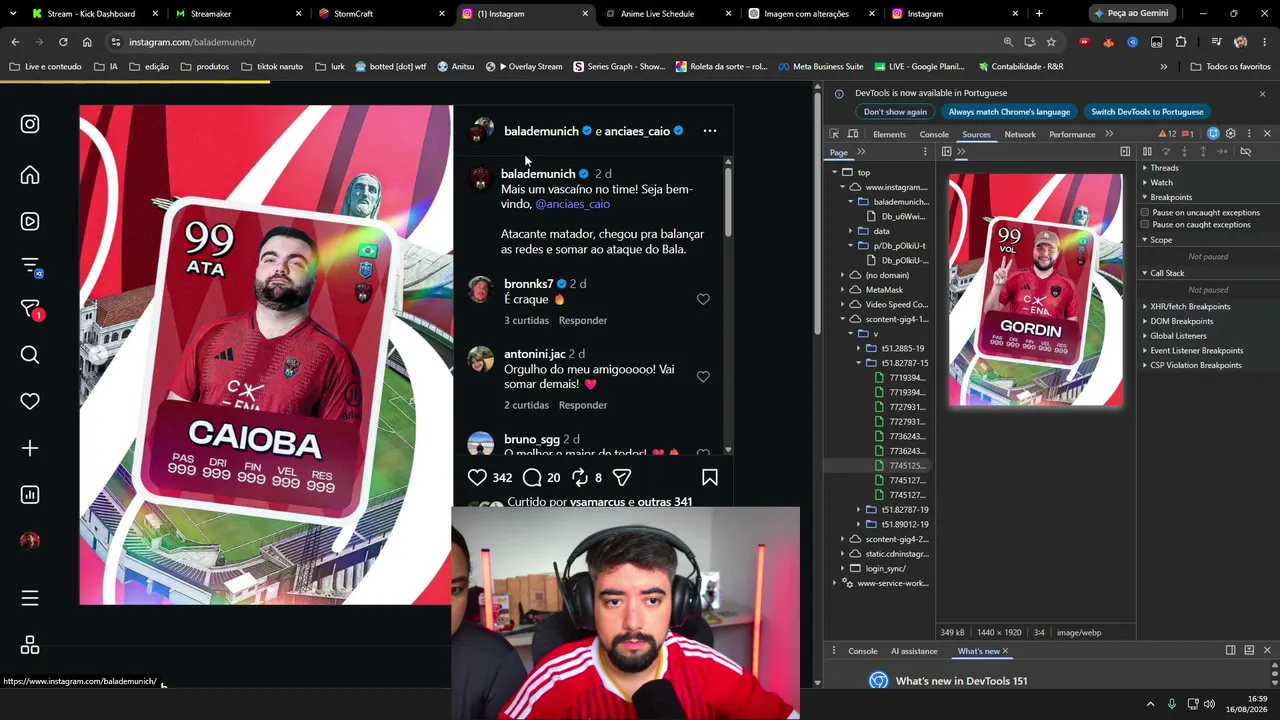This screenshot has height=720, width=1280.
Task: Open the "Peça ao Gemini" button
Action: (1130, 14)
